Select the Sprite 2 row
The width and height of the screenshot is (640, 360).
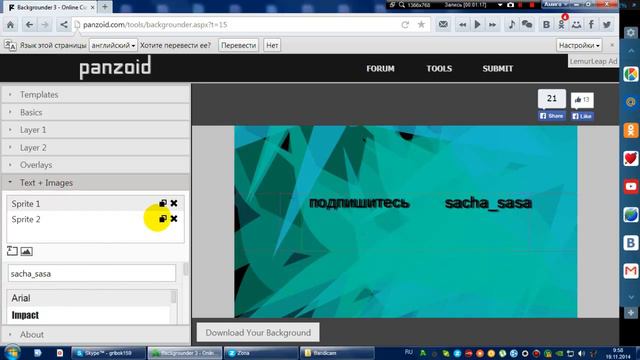tap(95, 219)
